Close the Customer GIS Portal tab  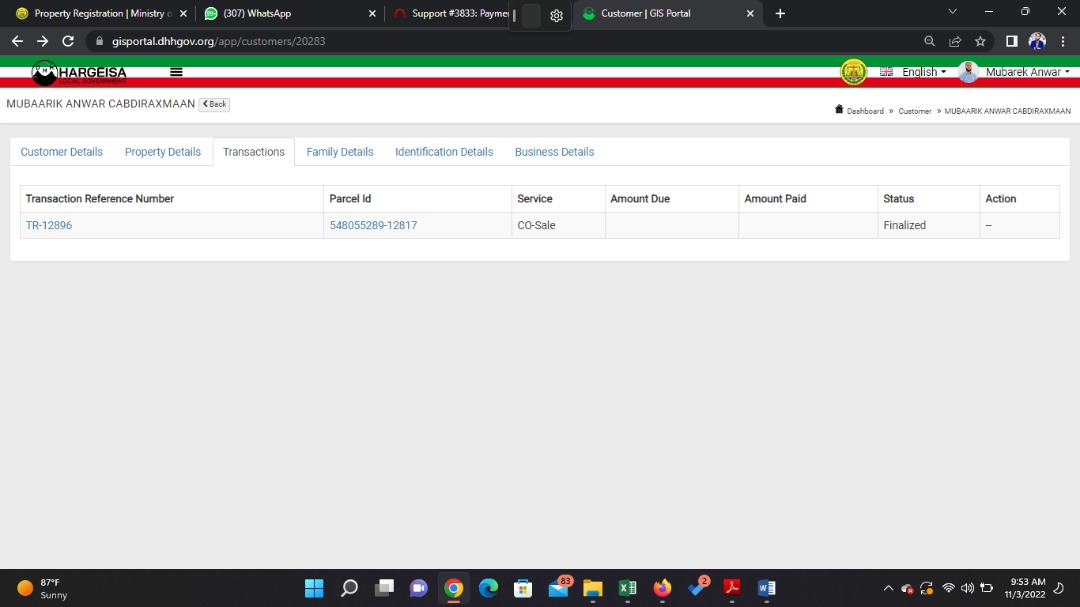point(750,13)
